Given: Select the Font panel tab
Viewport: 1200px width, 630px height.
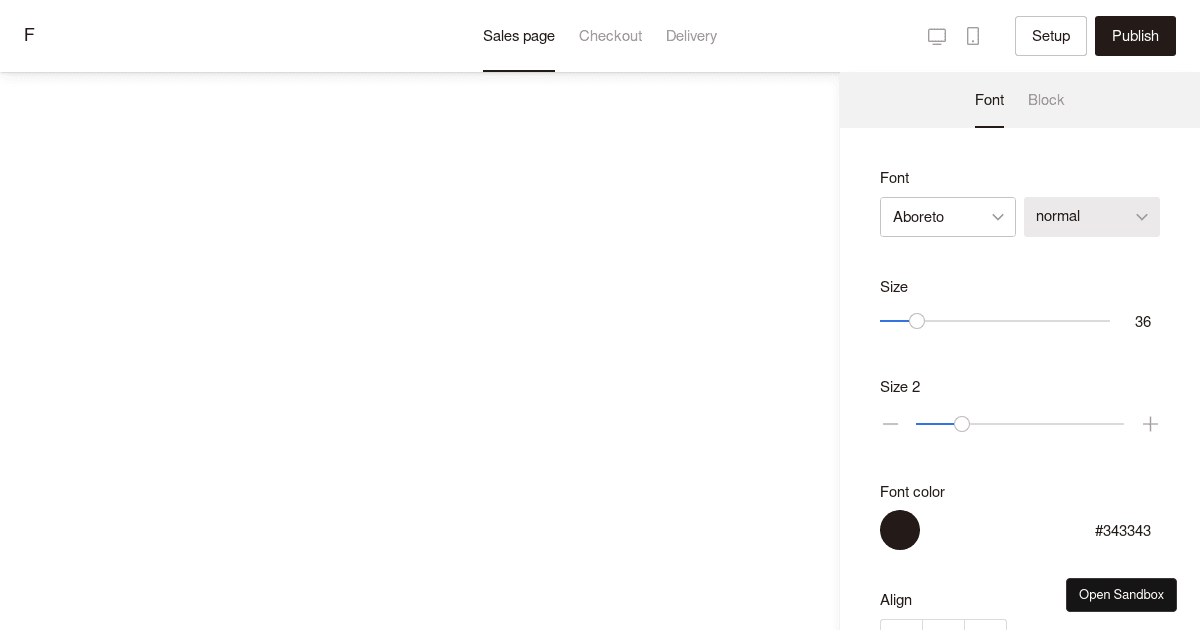Looking at the screenshot, I should click(x=989, y=100).
